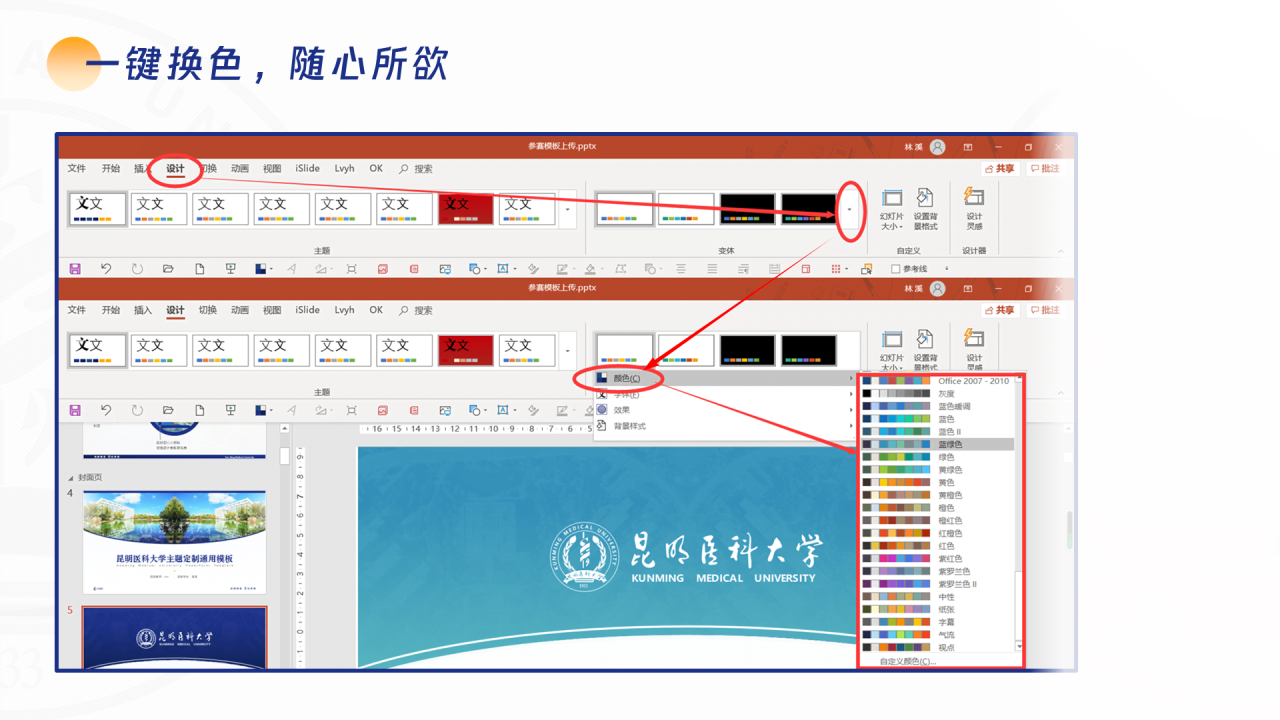The height and width of the screenshot is (720, 1280).
Task: Click the 搜索 magnifier in the upper ribbon
Action: pos(404,169)
